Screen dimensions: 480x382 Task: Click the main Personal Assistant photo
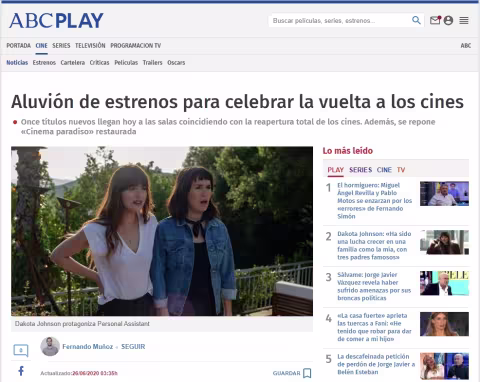click(162, 231)
